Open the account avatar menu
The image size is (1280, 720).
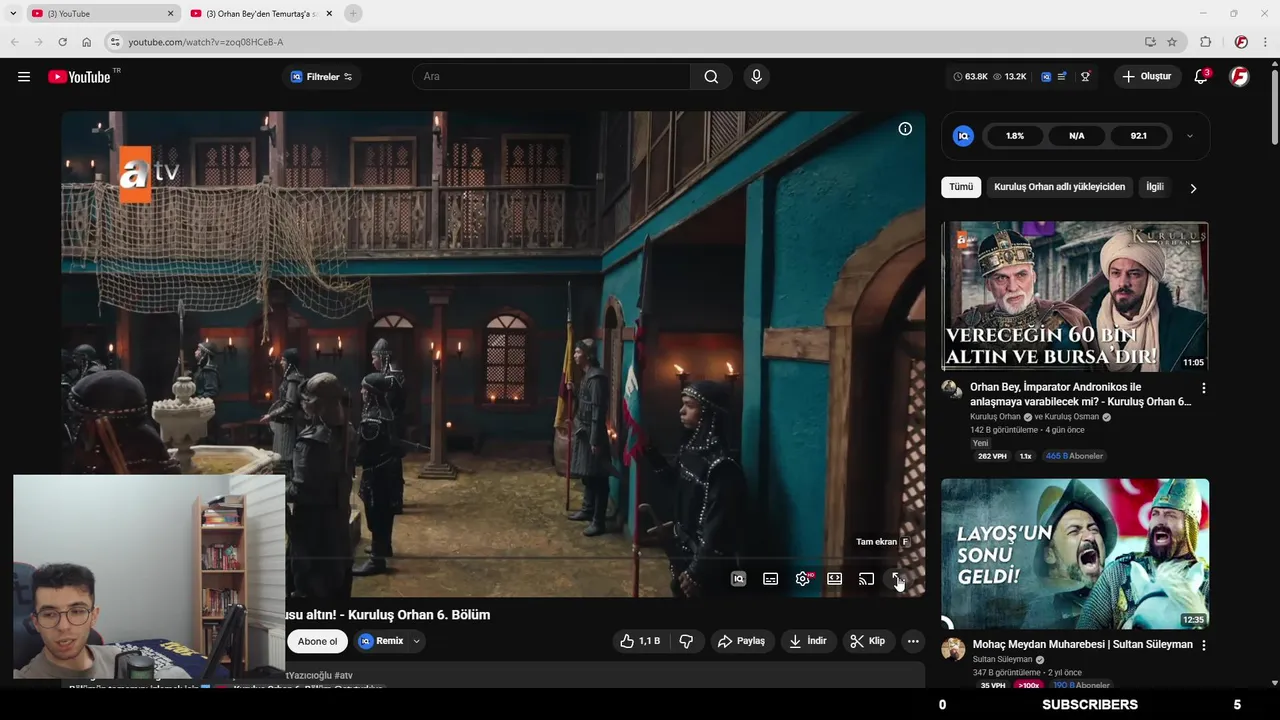[1239, 77]
